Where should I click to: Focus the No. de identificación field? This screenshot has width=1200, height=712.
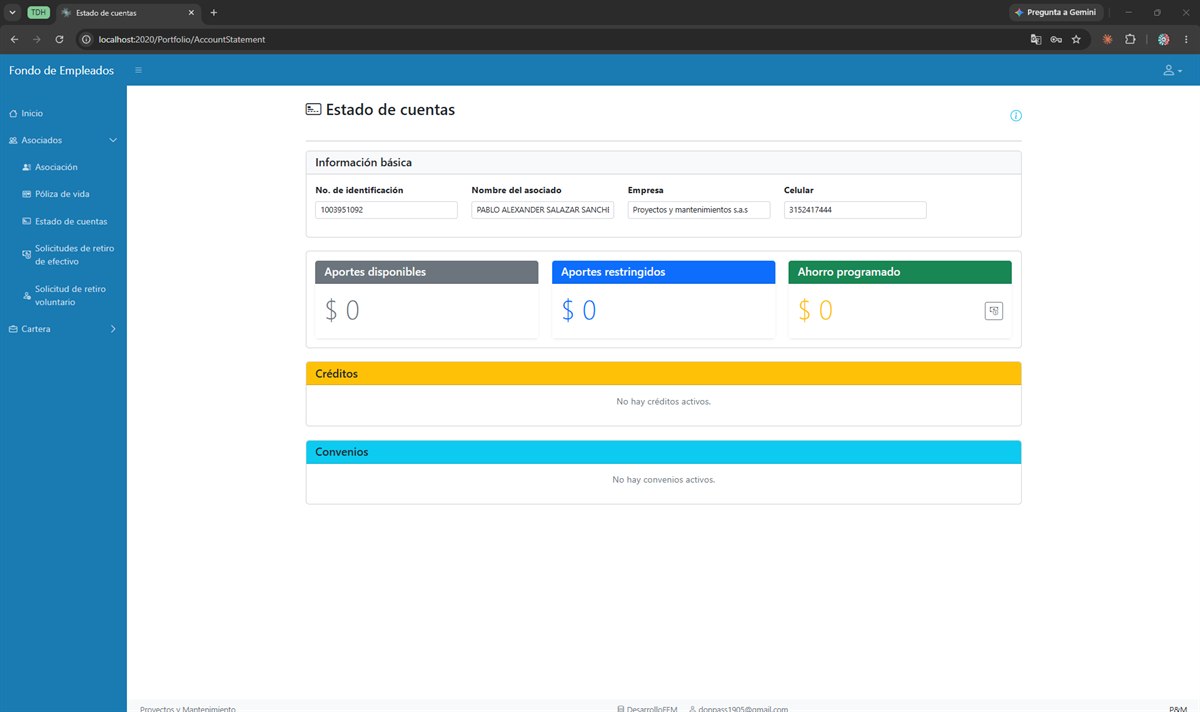coord(386,210)
